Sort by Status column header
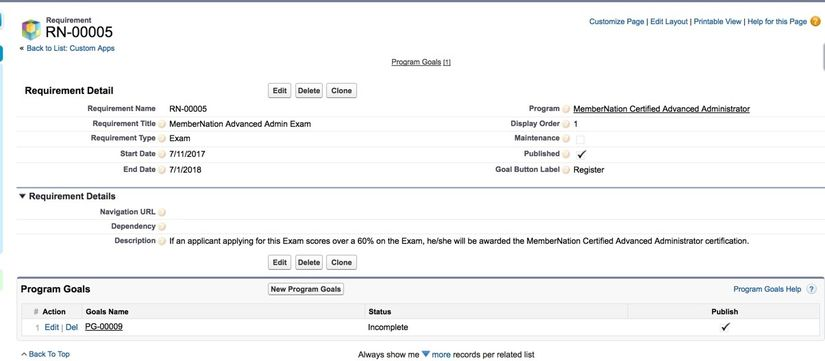825x361 pixels. click(379, 312)
